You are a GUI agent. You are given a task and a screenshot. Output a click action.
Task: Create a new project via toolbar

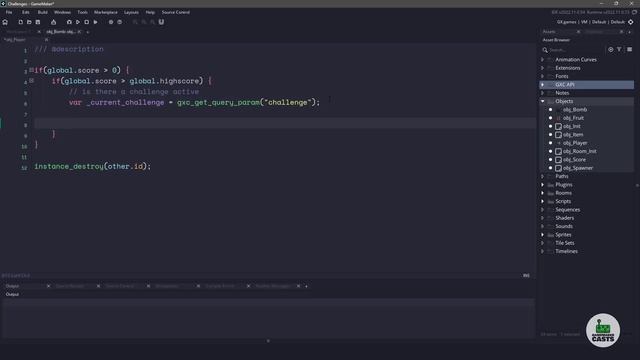tap(20, 22)
